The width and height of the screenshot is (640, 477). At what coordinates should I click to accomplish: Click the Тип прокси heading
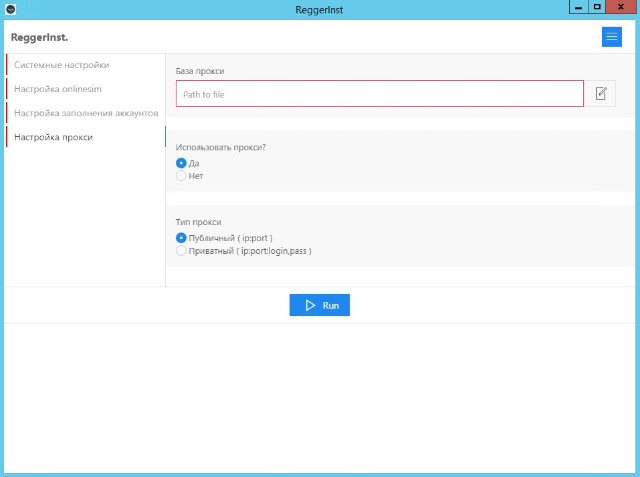[x=198, y=222]
